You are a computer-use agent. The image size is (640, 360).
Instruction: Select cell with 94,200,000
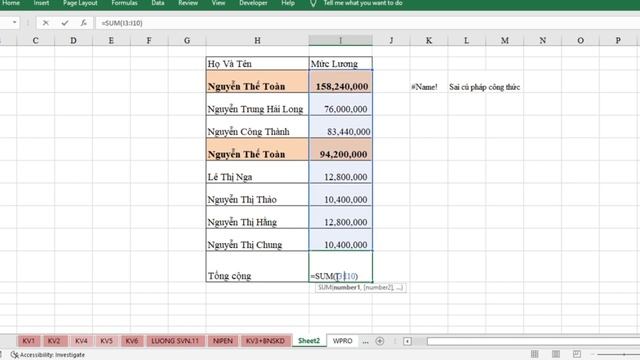(x=340, y=149)
